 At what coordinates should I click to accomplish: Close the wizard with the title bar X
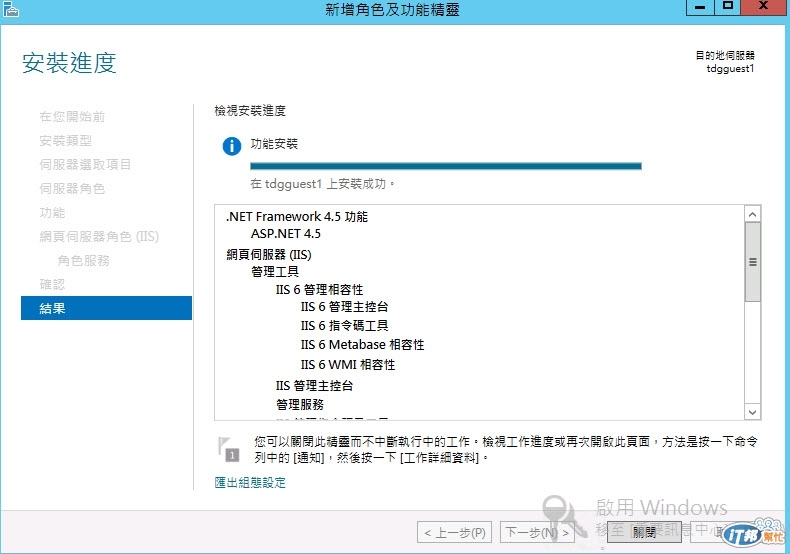(763, 7)
